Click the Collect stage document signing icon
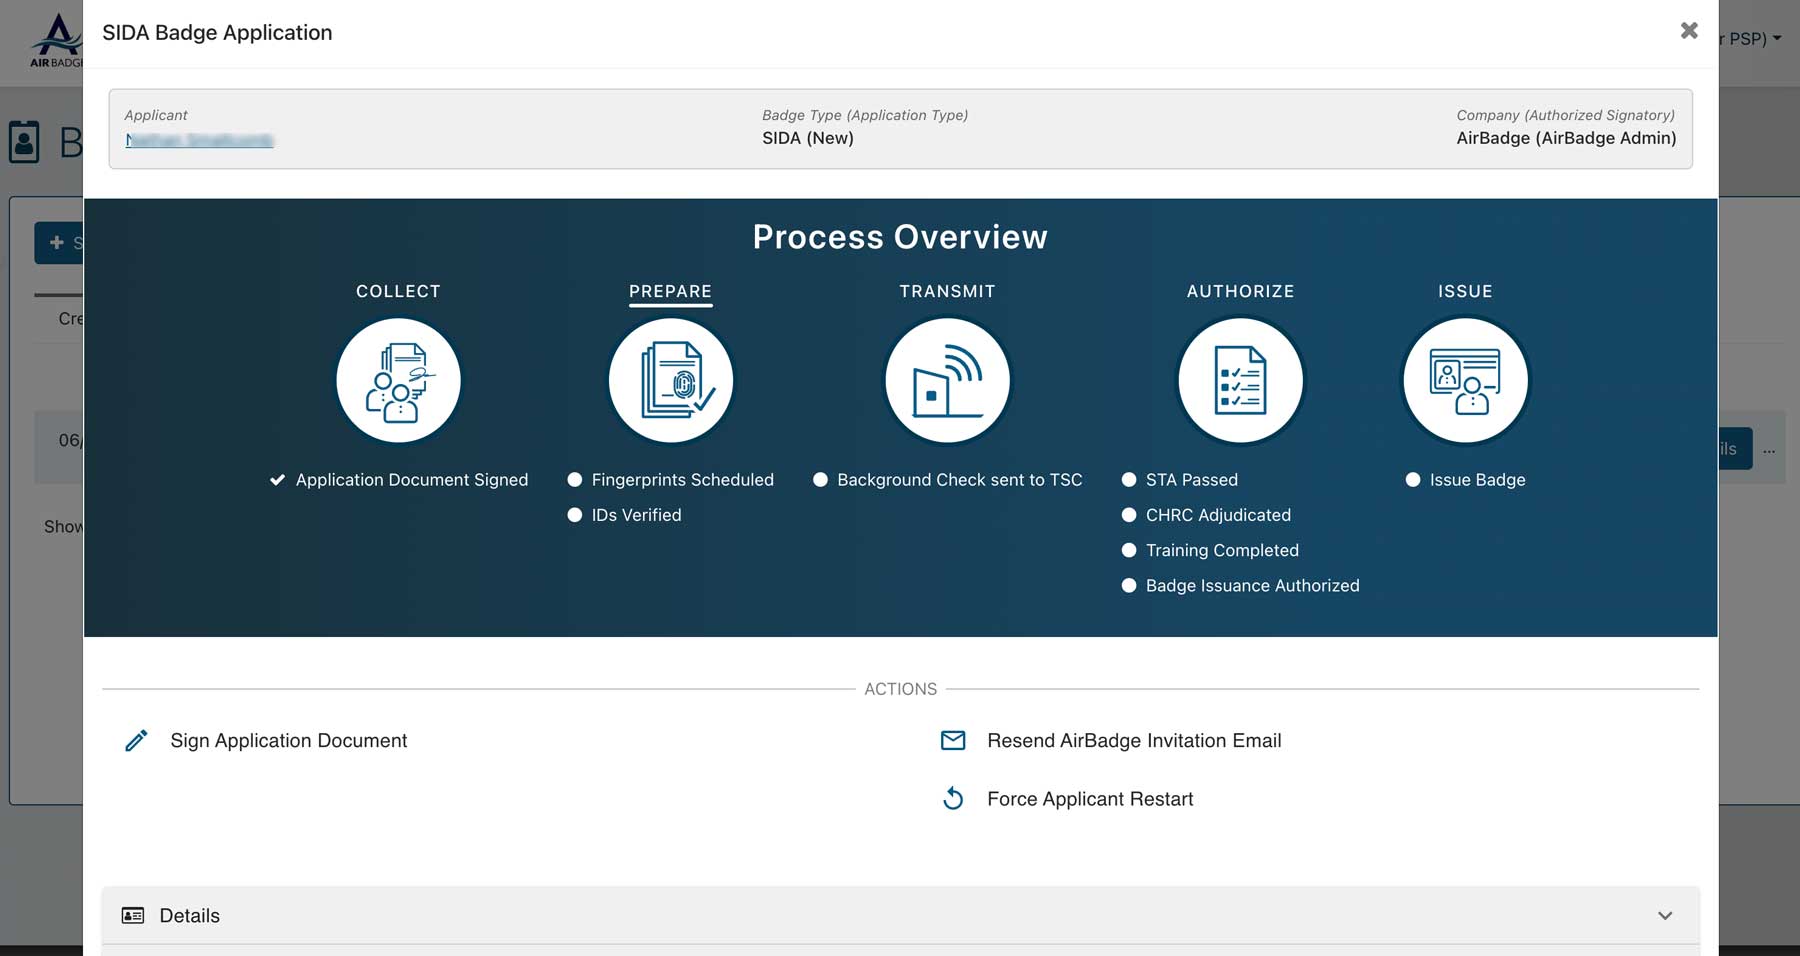 [398, 381]
